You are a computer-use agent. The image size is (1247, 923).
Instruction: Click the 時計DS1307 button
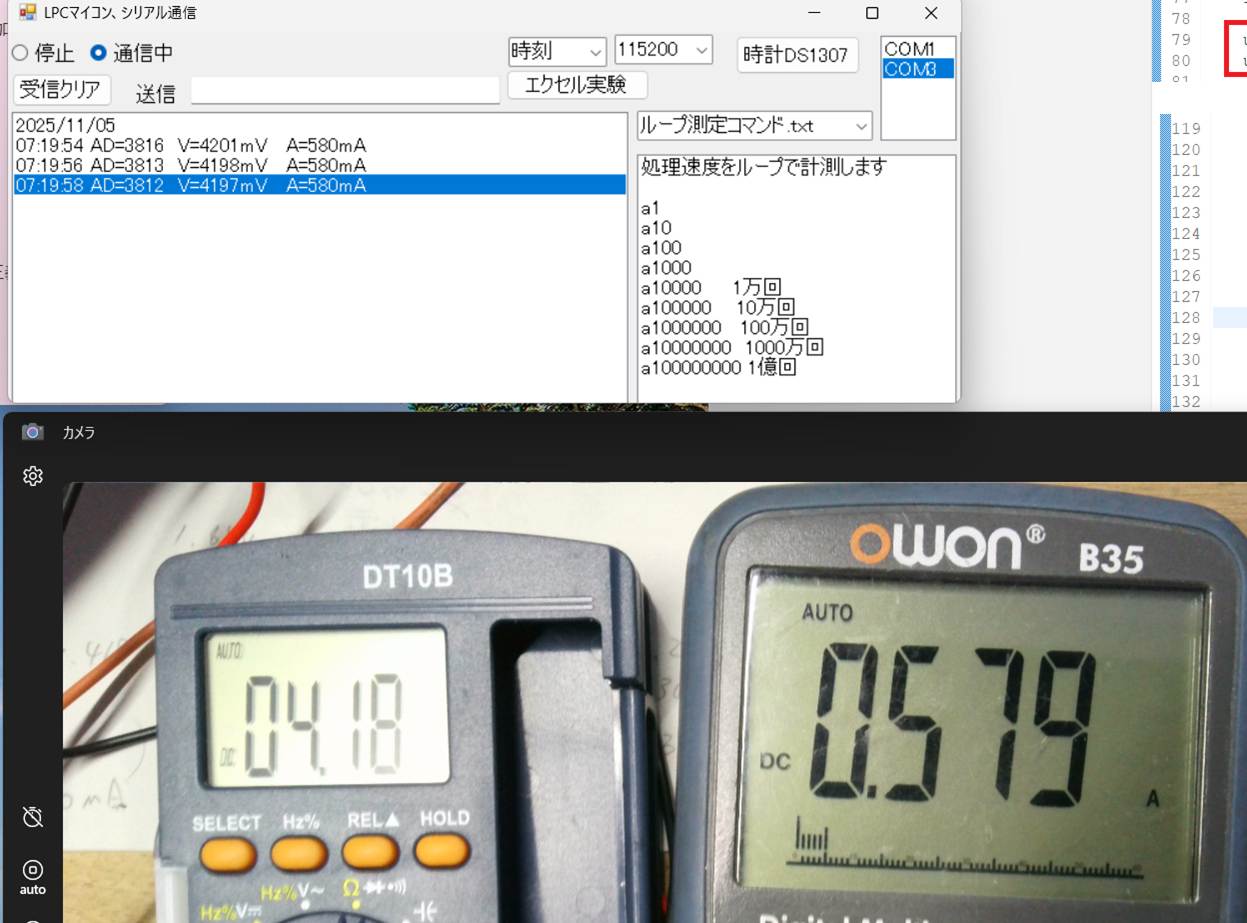point(797,55)
